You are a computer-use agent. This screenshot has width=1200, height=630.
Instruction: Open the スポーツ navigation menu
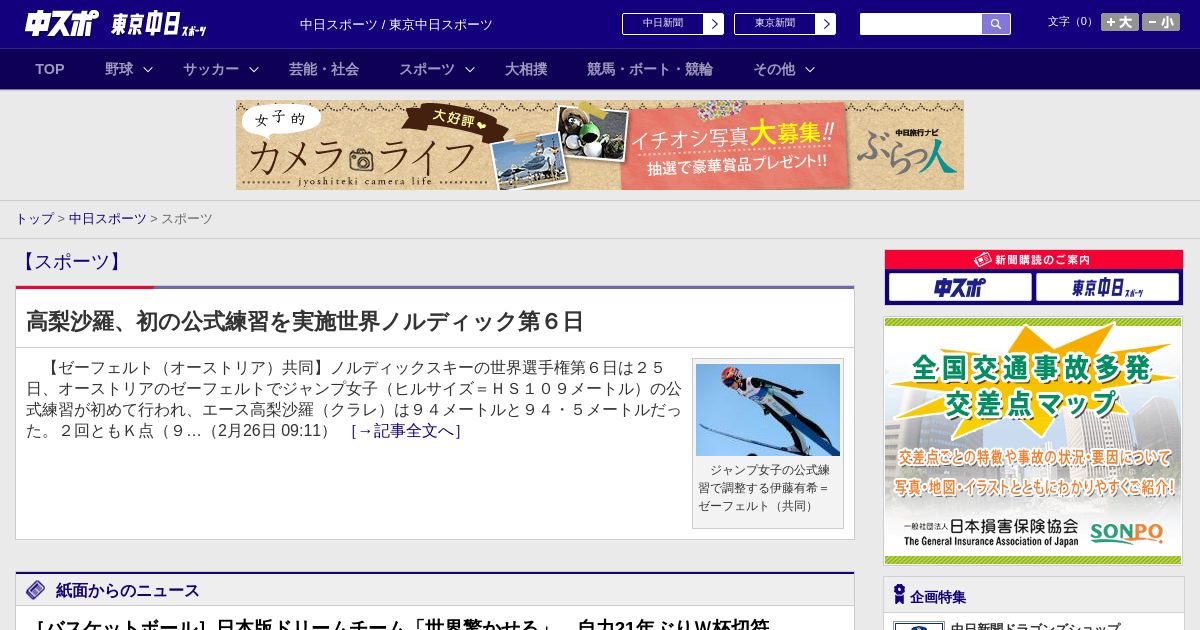[x=427, y=69]
